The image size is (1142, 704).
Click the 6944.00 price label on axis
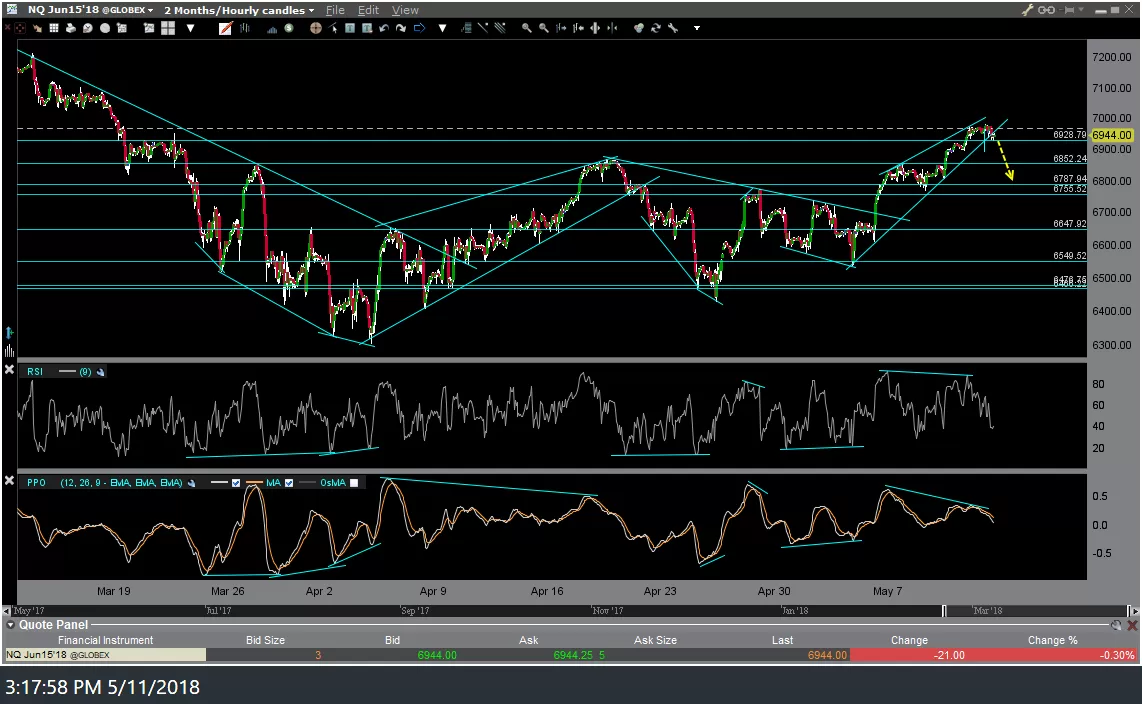pyautogui.click(x=1111, y=135)
